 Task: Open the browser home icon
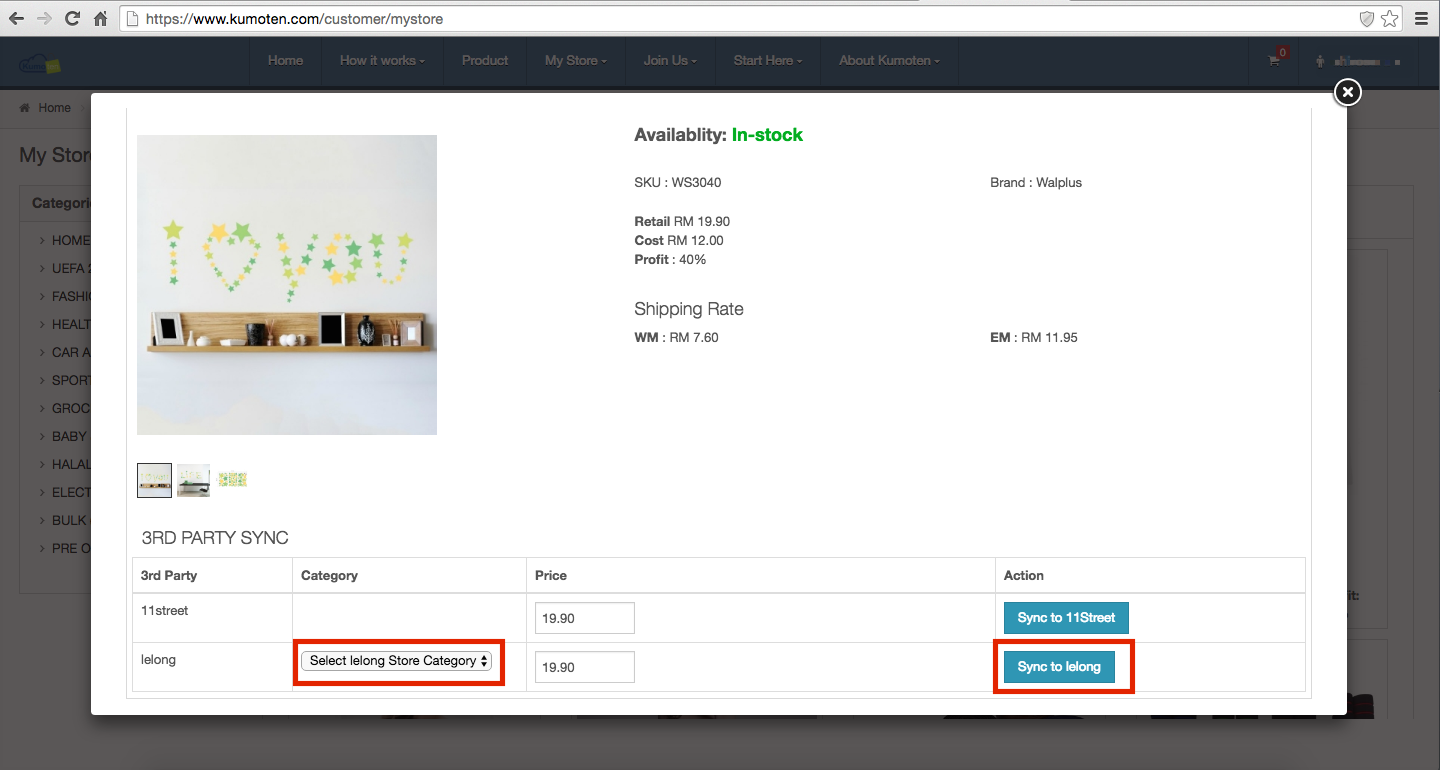click(100, 19)
